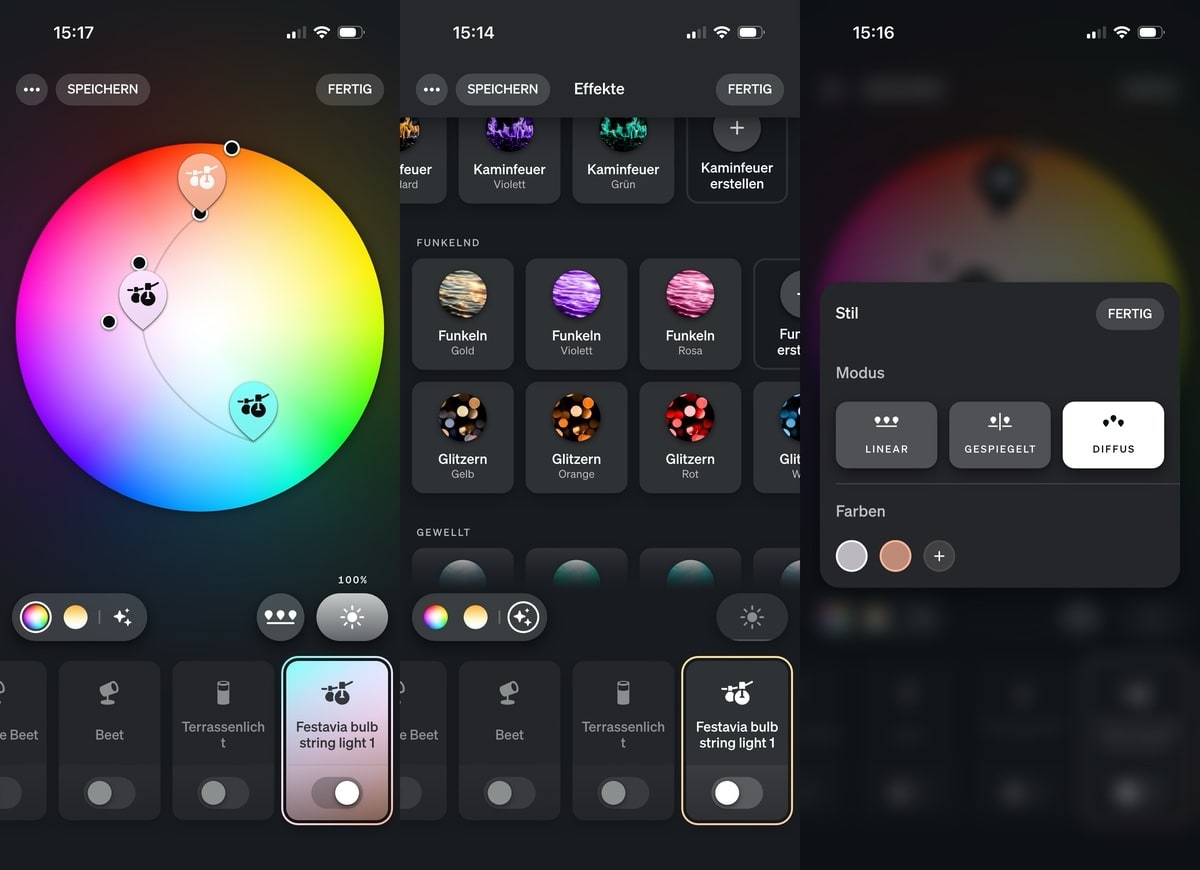Select the copper color swatch under Farben
This screenshot has height=870, width=1200.
click(895, 556)
